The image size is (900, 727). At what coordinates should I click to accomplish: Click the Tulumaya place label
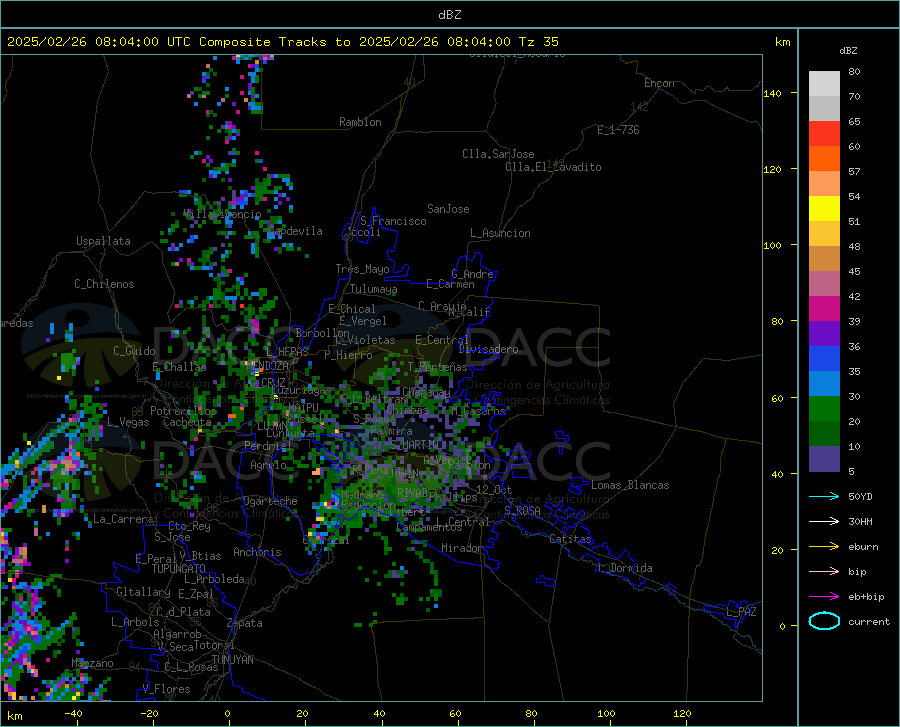coord(373,289)
